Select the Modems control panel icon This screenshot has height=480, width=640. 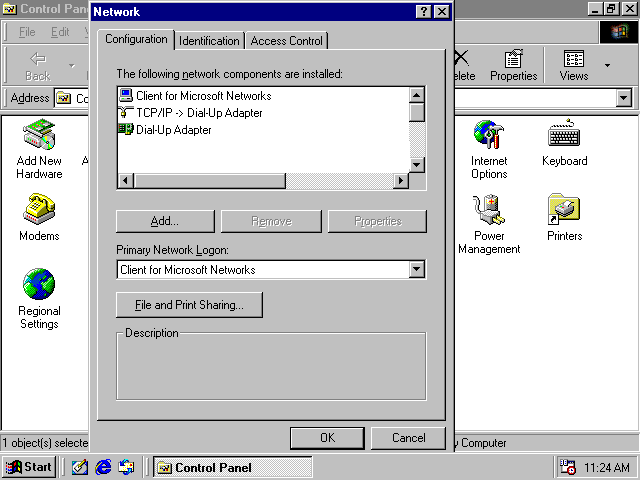(39, 217)
